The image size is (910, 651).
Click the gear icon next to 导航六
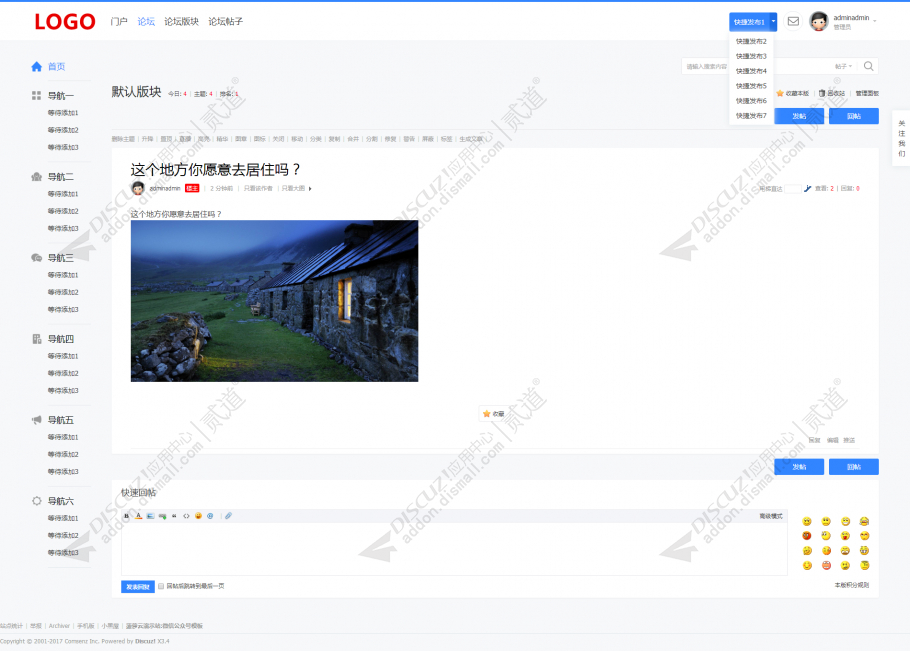37,501
